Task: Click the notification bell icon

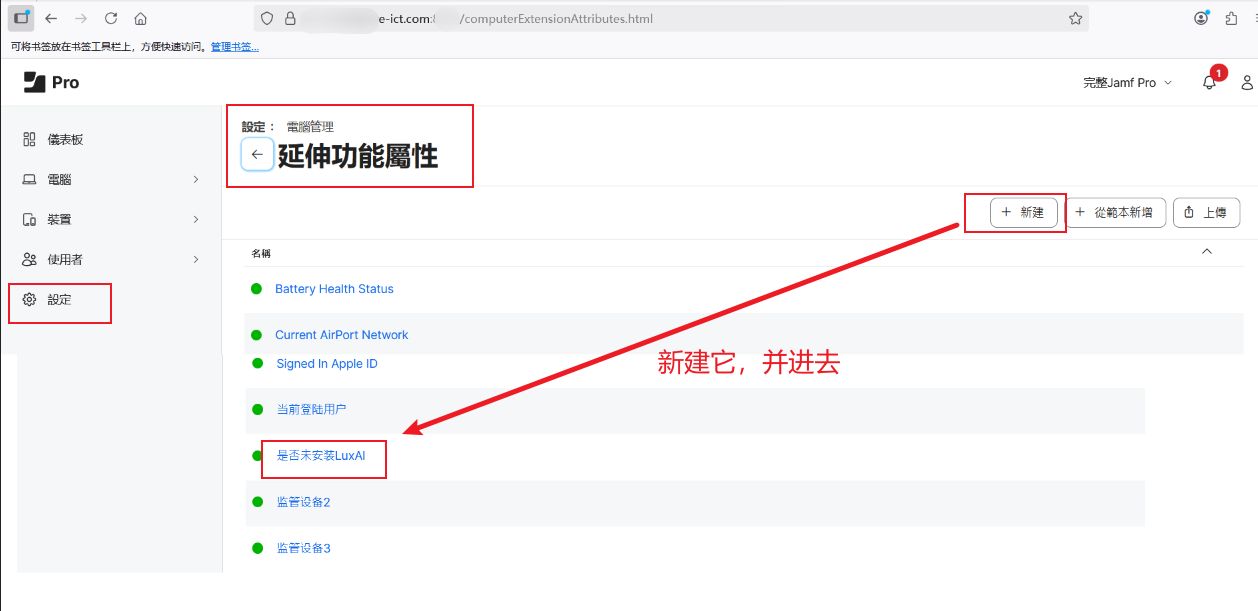Action: pyautogui.click(x=1209, y=83)
